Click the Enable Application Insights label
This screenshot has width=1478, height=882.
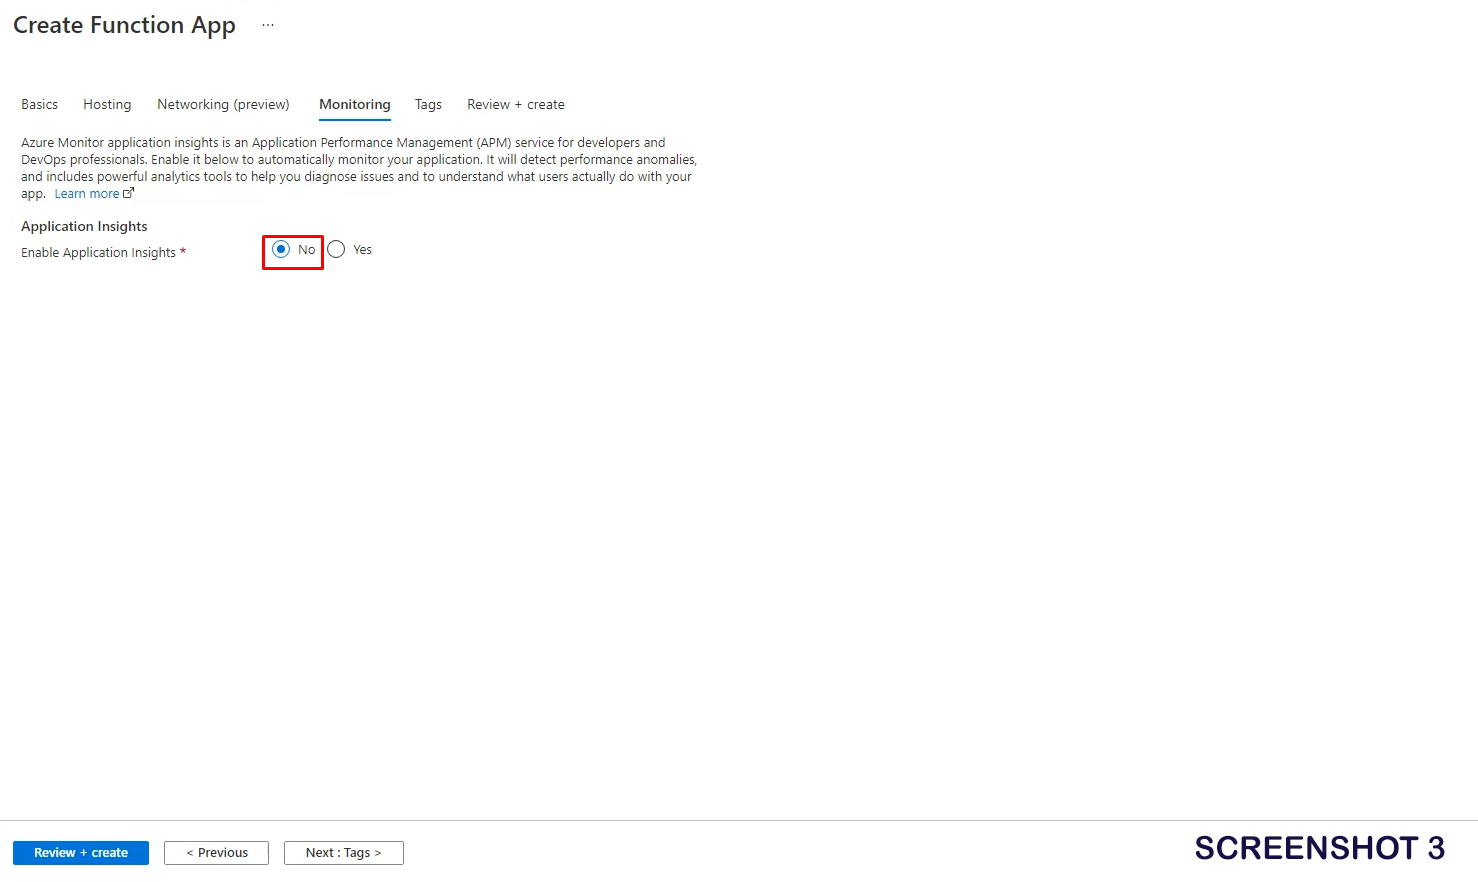click(98, 253)
